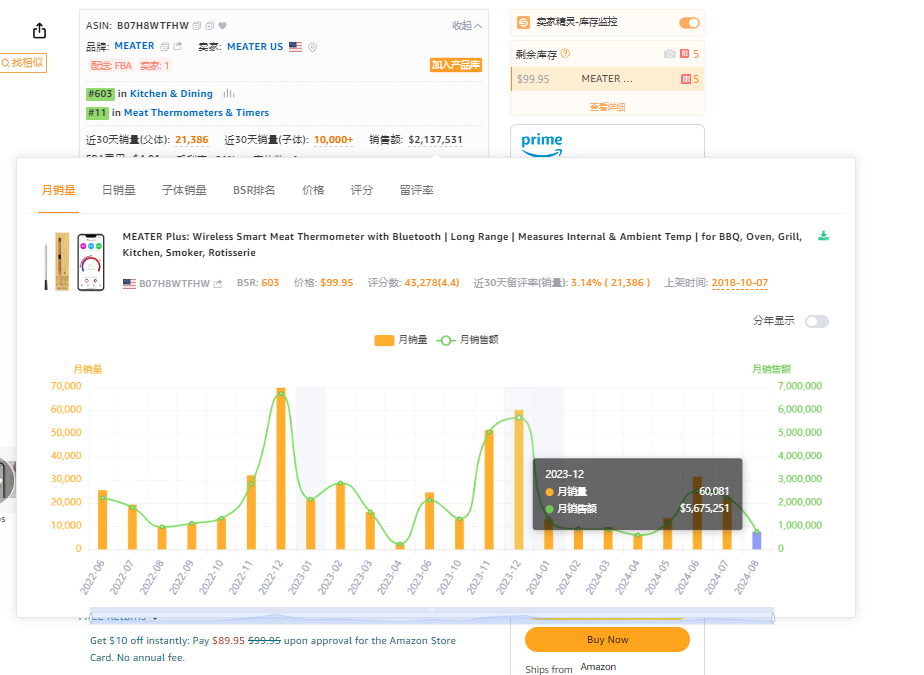
Task: Select the $99.95 MEATER stock row
Action: pos(607,79)
